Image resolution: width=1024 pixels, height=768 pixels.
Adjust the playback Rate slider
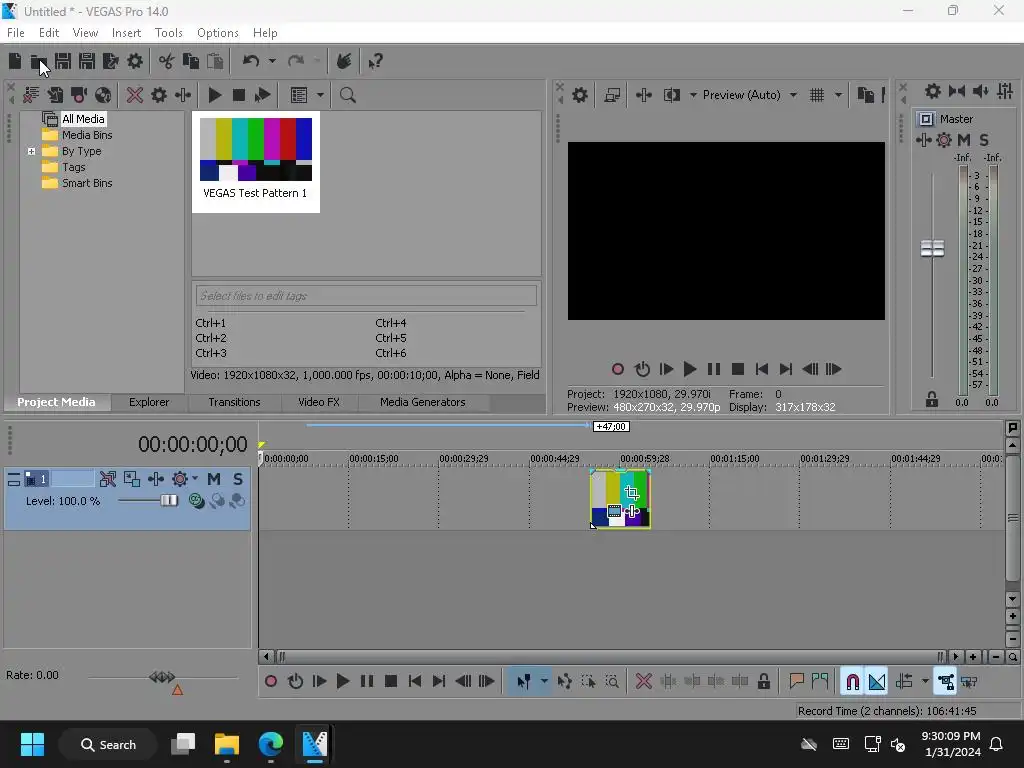coord(162,677)
